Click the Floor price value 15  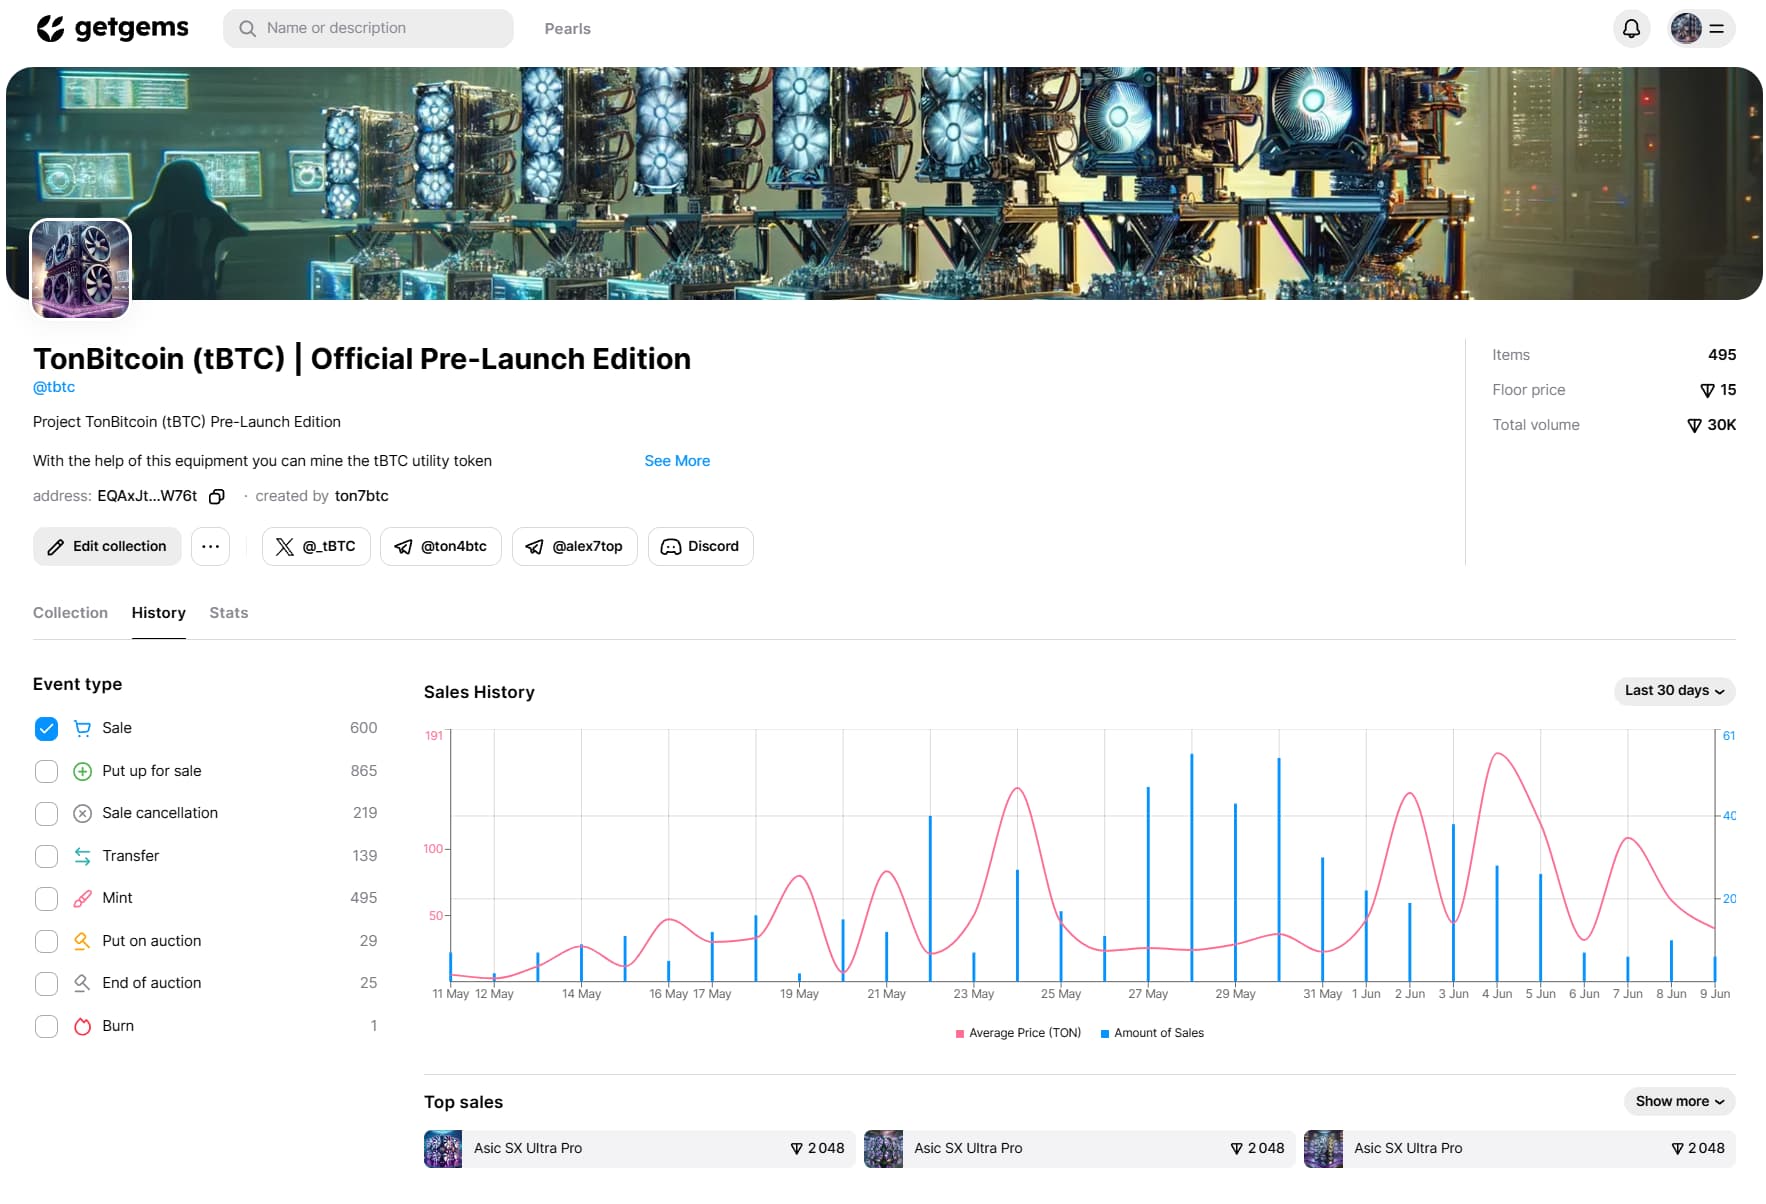[1728, 390]
